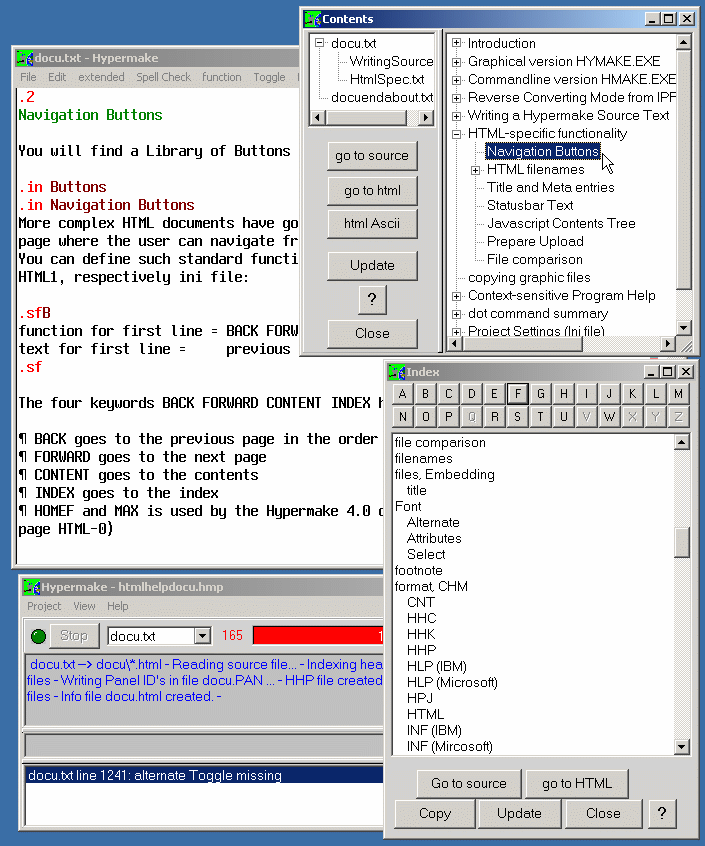Screen dimensions: 705x846
Task: Expand Context-sensitive Program Help node
Action: tap(456, 296)
